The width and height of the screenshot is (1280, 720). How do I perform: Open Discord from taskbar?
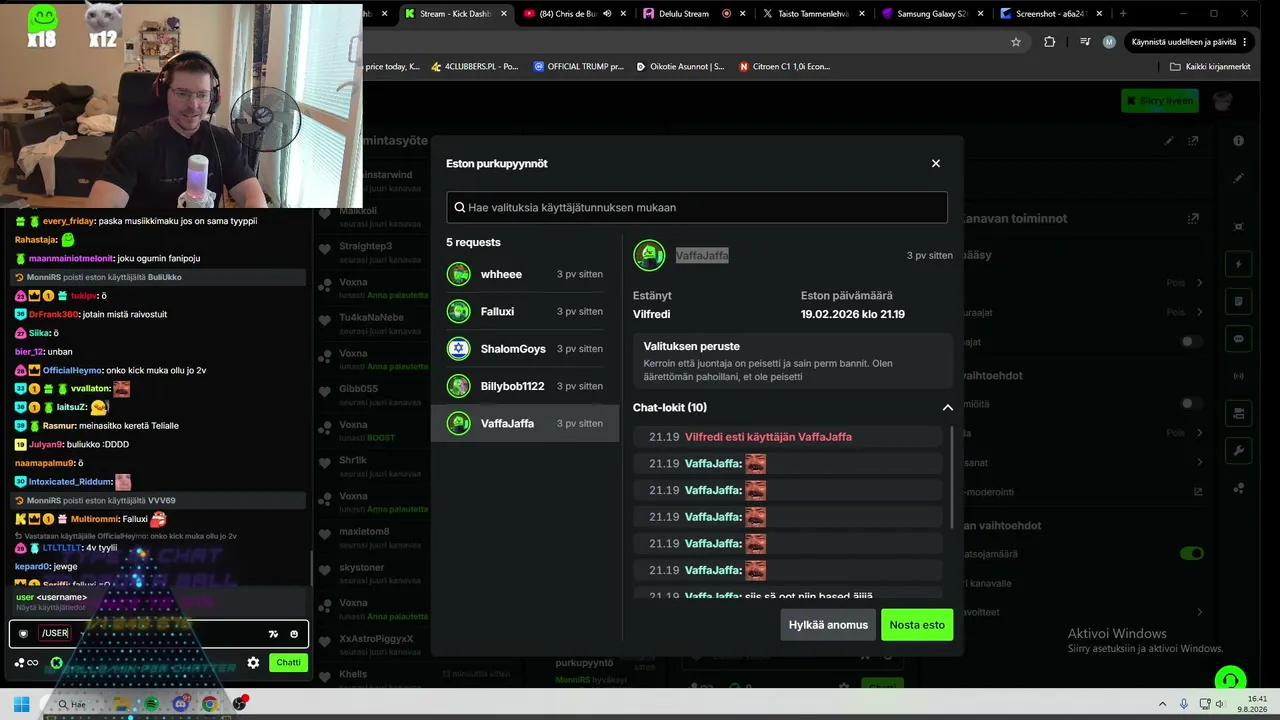180,704
